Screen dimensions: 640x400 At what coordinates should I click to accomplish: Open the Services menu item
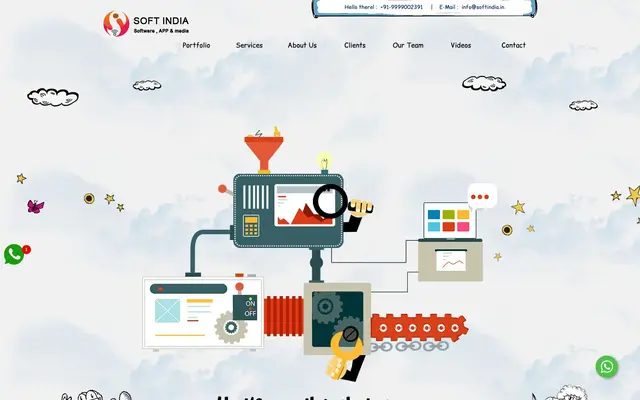[249, 45]
